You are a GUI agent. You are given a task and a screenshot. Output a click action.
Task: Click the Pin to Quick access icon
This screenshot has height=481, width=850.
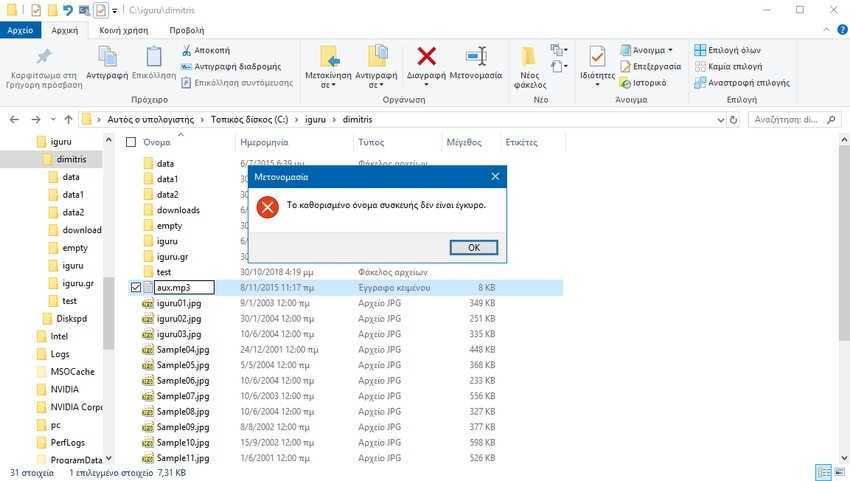44,56
